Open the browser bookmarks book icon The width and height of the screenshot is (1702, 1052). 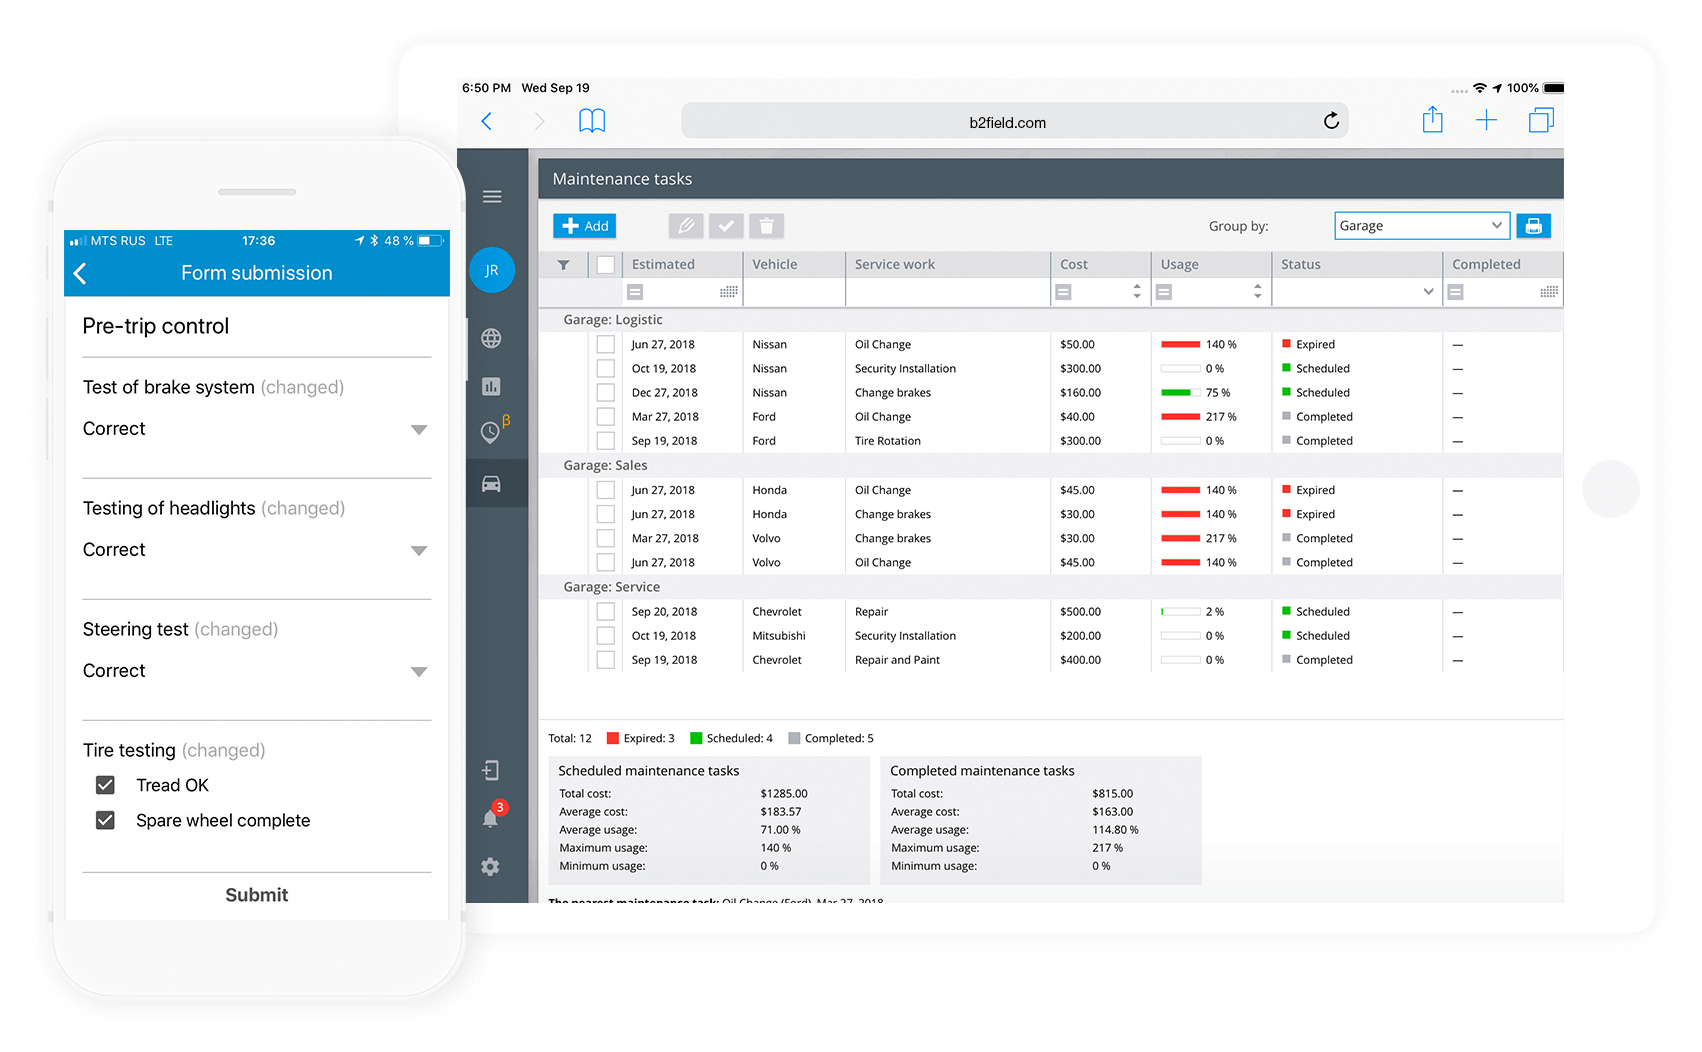(x=592, y=122)
